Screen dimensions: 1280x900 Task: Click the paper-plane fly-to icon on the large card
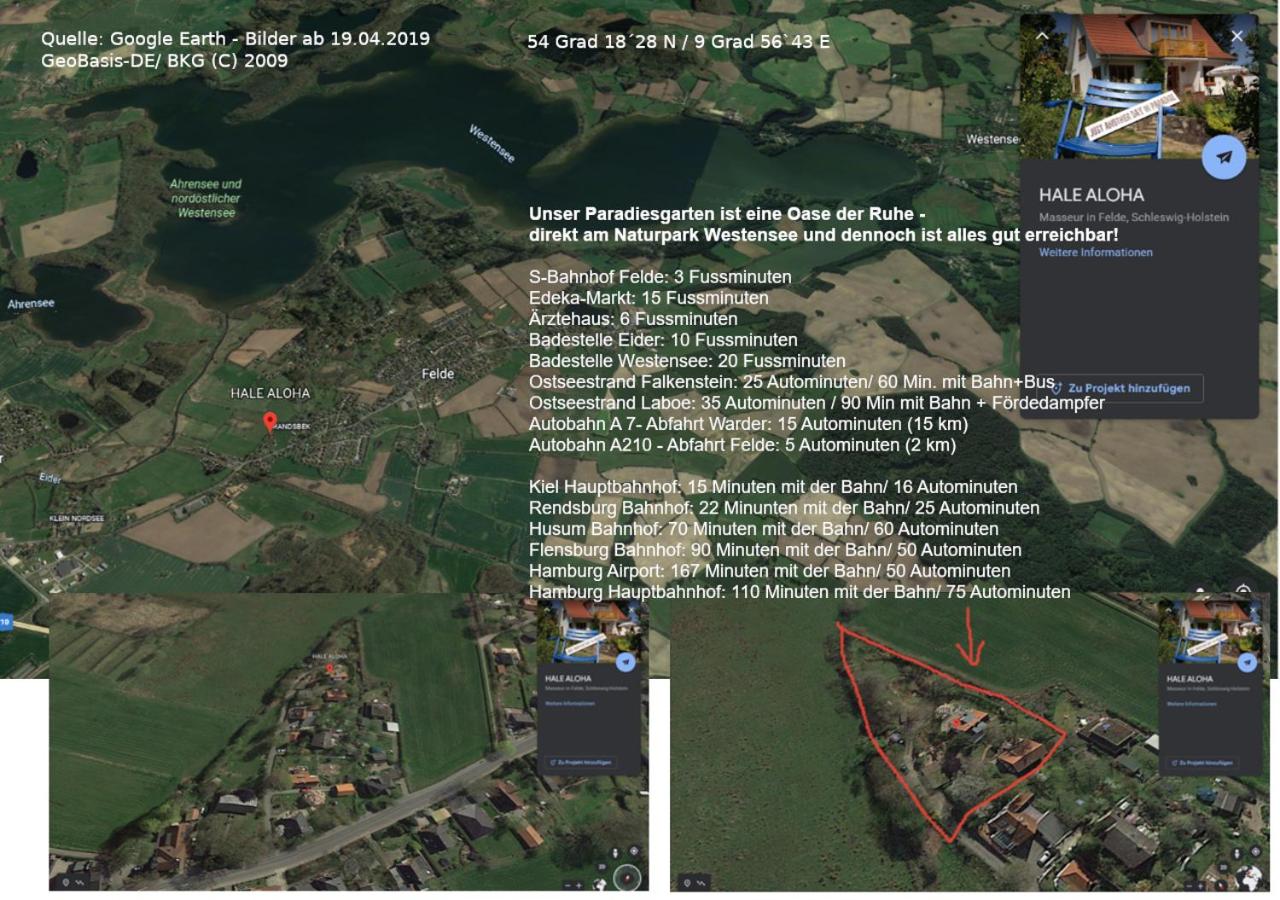1224,157
